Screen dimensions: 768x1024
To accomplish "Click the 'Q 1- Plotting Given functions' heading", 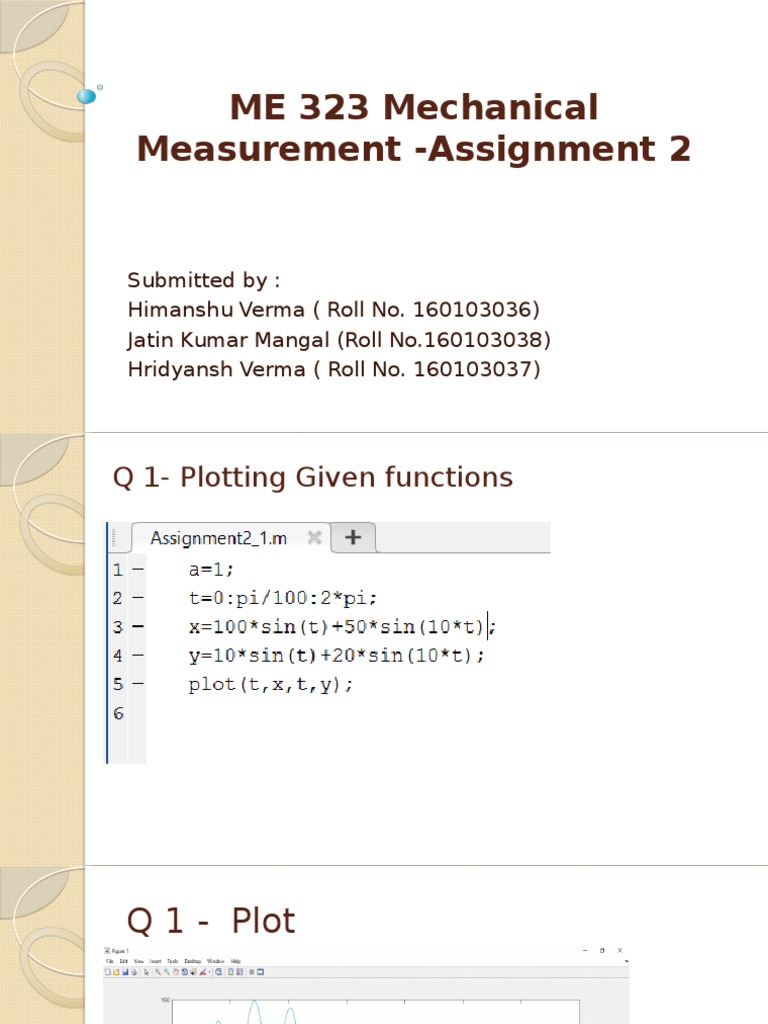I will point(312,477).
